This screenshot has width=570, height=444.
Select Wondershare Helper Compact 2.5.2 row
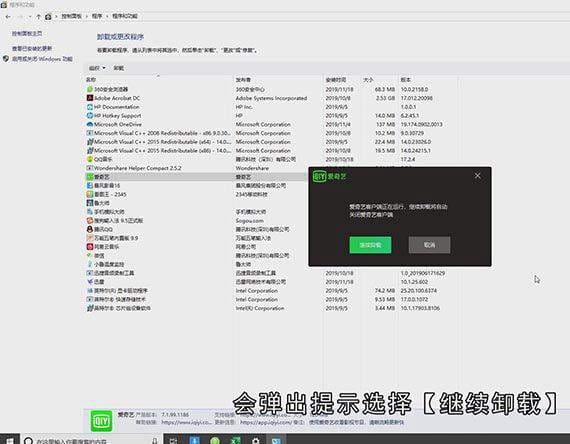pos(196,168)
